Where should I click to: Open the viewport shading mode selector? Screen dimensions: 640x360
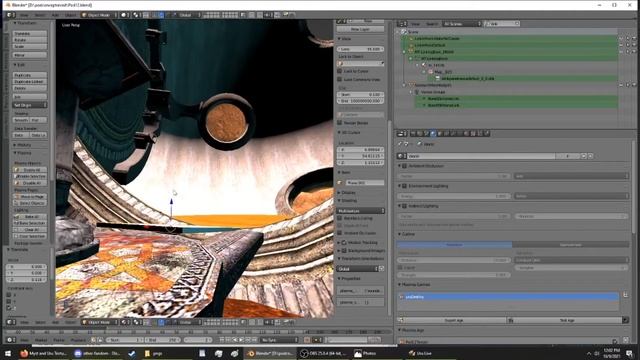tap(124, 15)
